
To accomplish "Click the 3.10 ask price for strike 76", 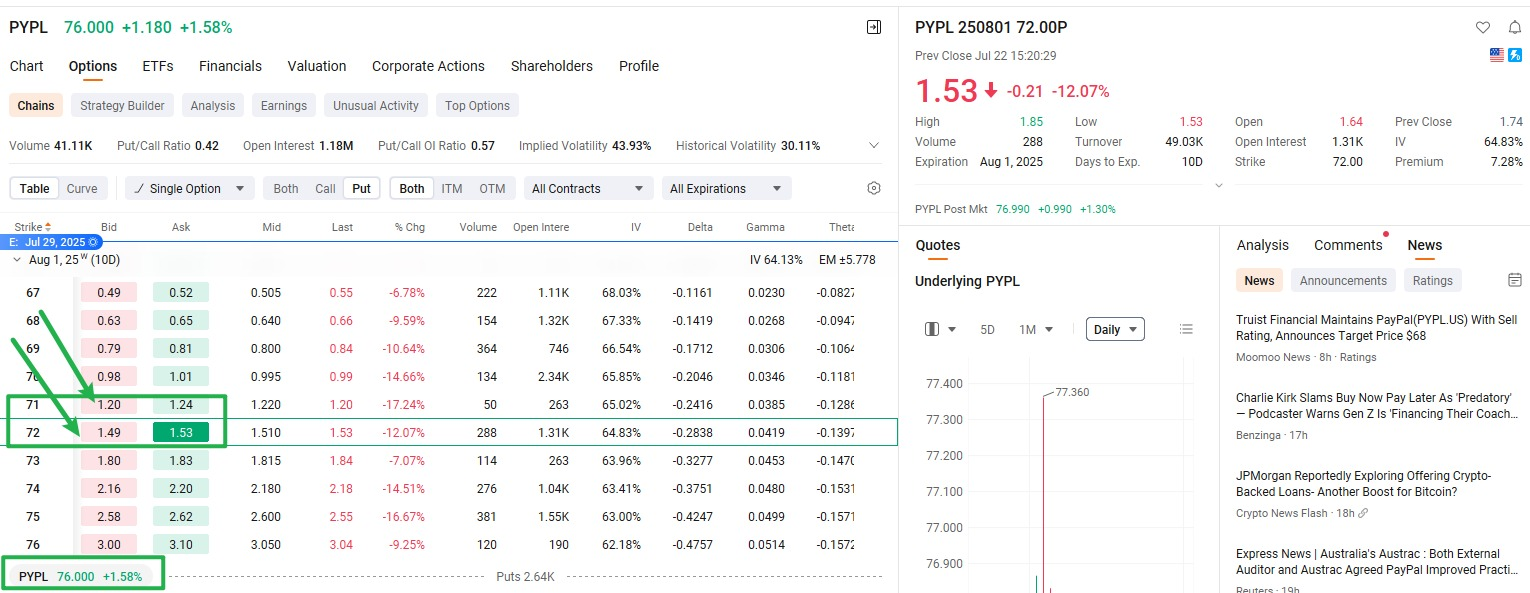I will (181, 544).
